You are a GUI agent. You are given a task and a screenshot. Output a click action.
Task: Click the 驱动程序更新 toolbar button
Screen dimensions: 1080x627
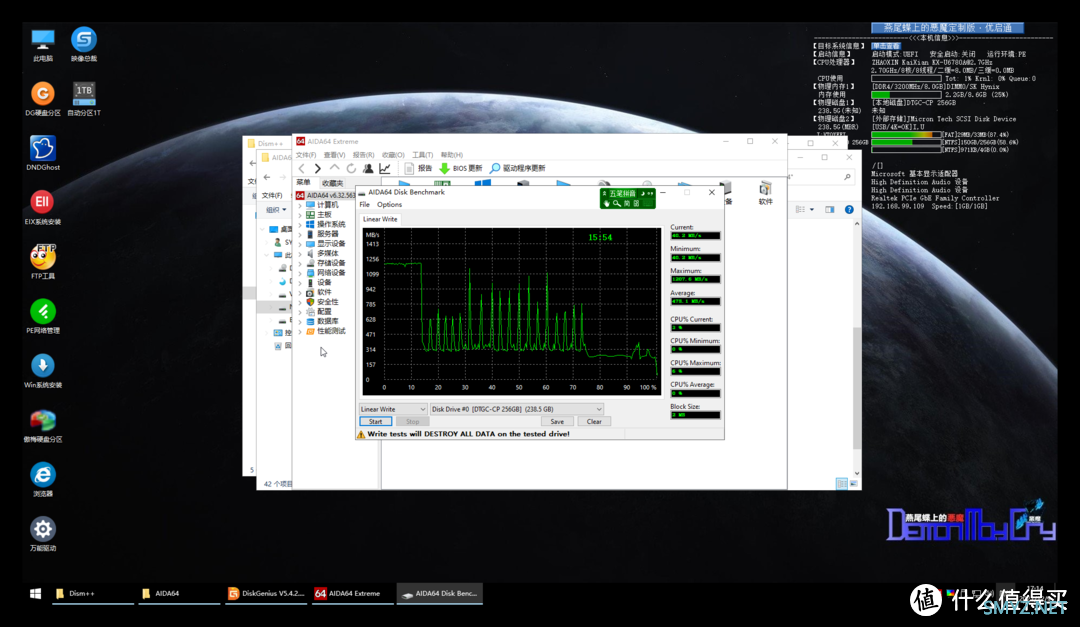(517, 168)
